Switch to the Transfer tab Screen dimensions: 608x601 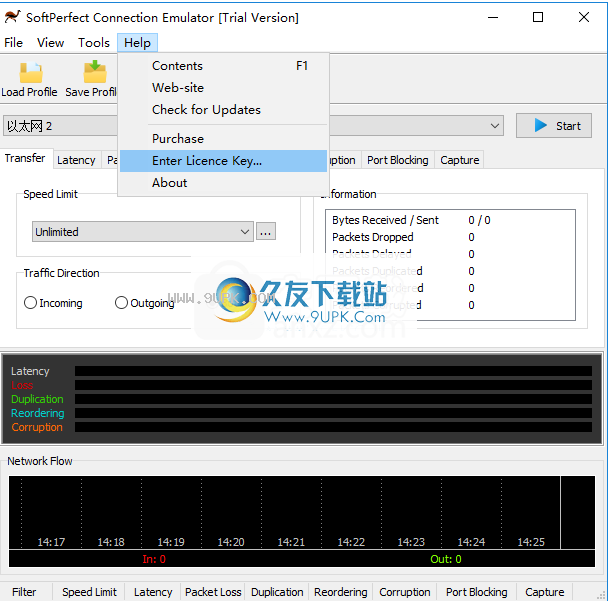point(25,158)
